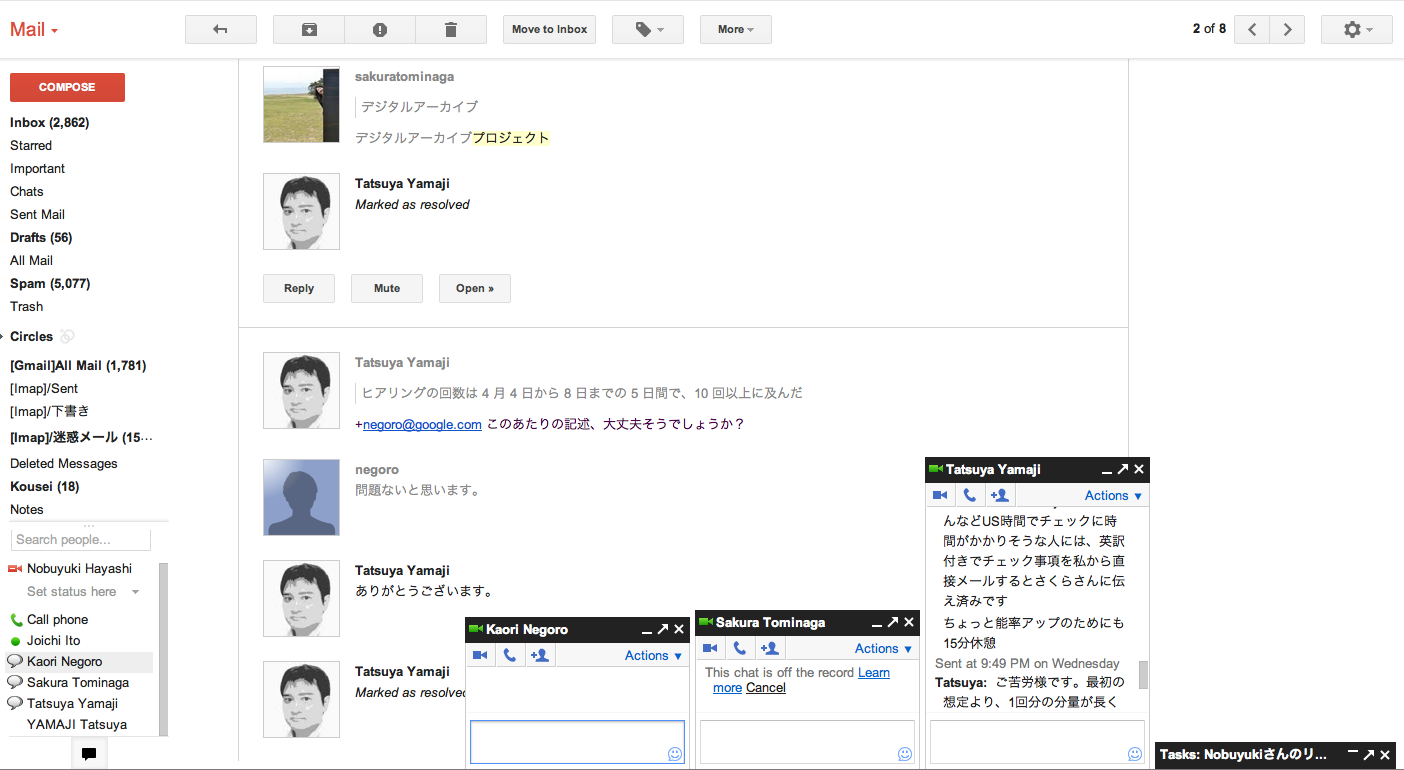Delete the conversation with trash icon
Viewport: 1404px width, 770px height.
pos(451,29)
